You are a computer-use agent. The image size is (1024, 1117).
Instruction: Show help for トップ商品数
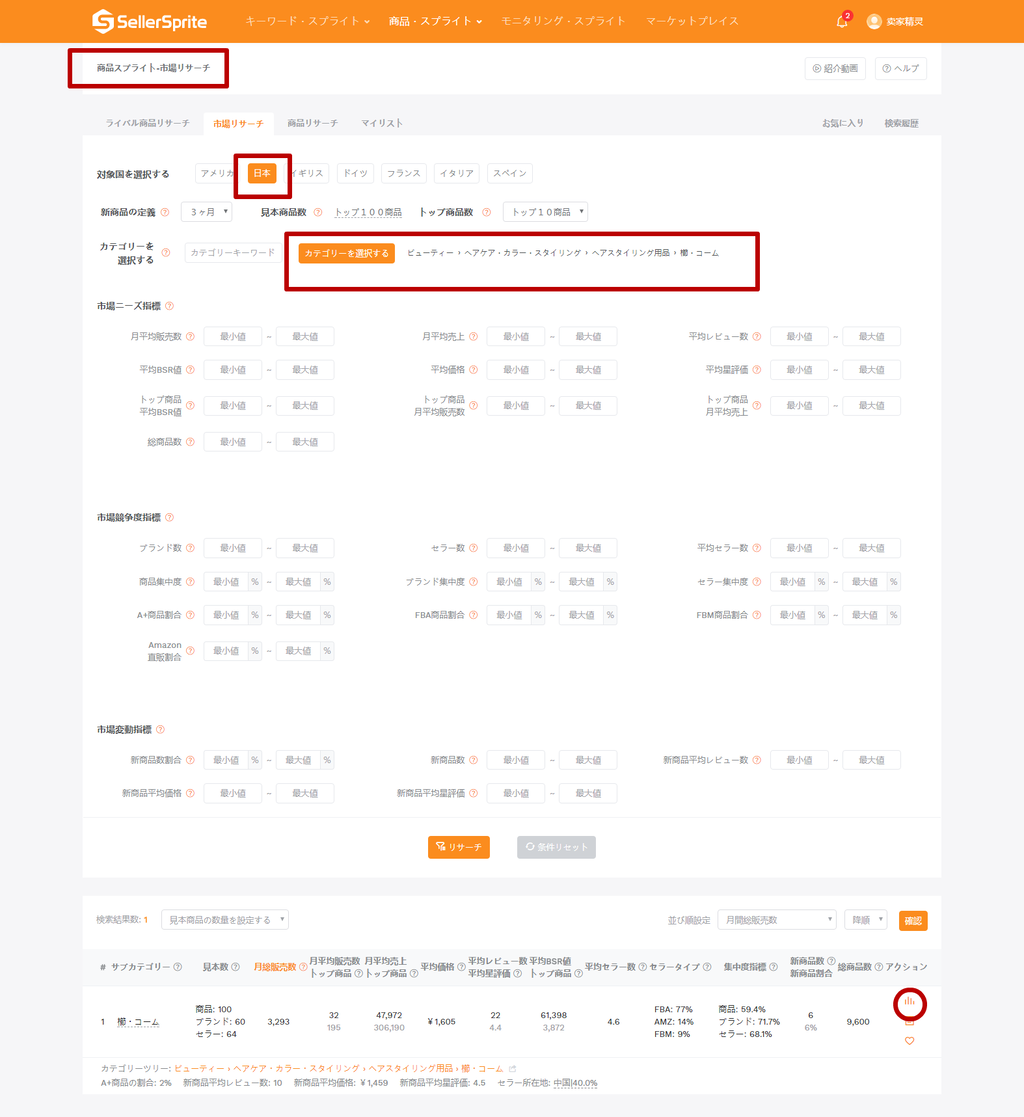(x=486, y=212)
